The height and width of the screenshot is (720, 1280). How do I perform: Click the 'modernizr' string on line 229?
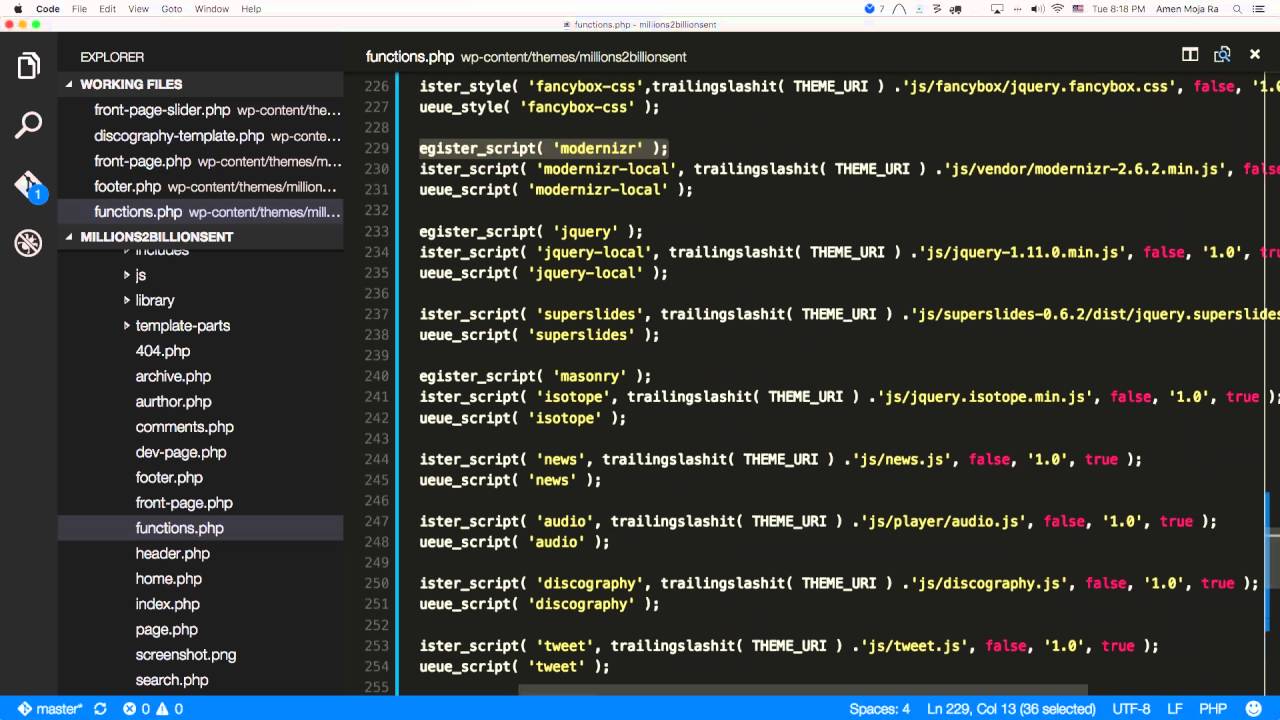coord(597,148)
